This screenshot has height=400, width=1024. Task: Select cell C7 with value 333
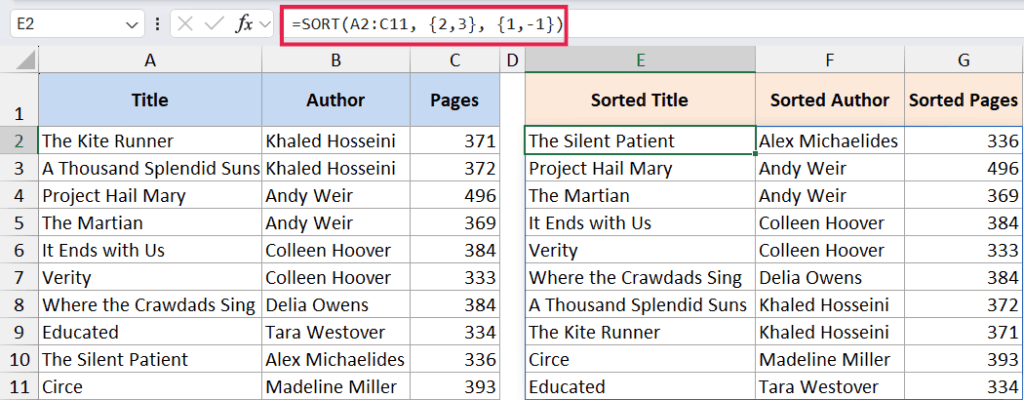pyautogui.click(x=455, y=278)
